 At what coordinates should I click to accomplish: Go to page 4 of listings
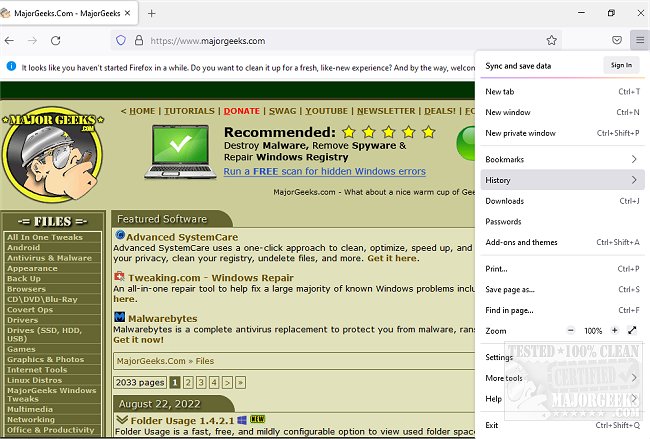coord(214,382)
